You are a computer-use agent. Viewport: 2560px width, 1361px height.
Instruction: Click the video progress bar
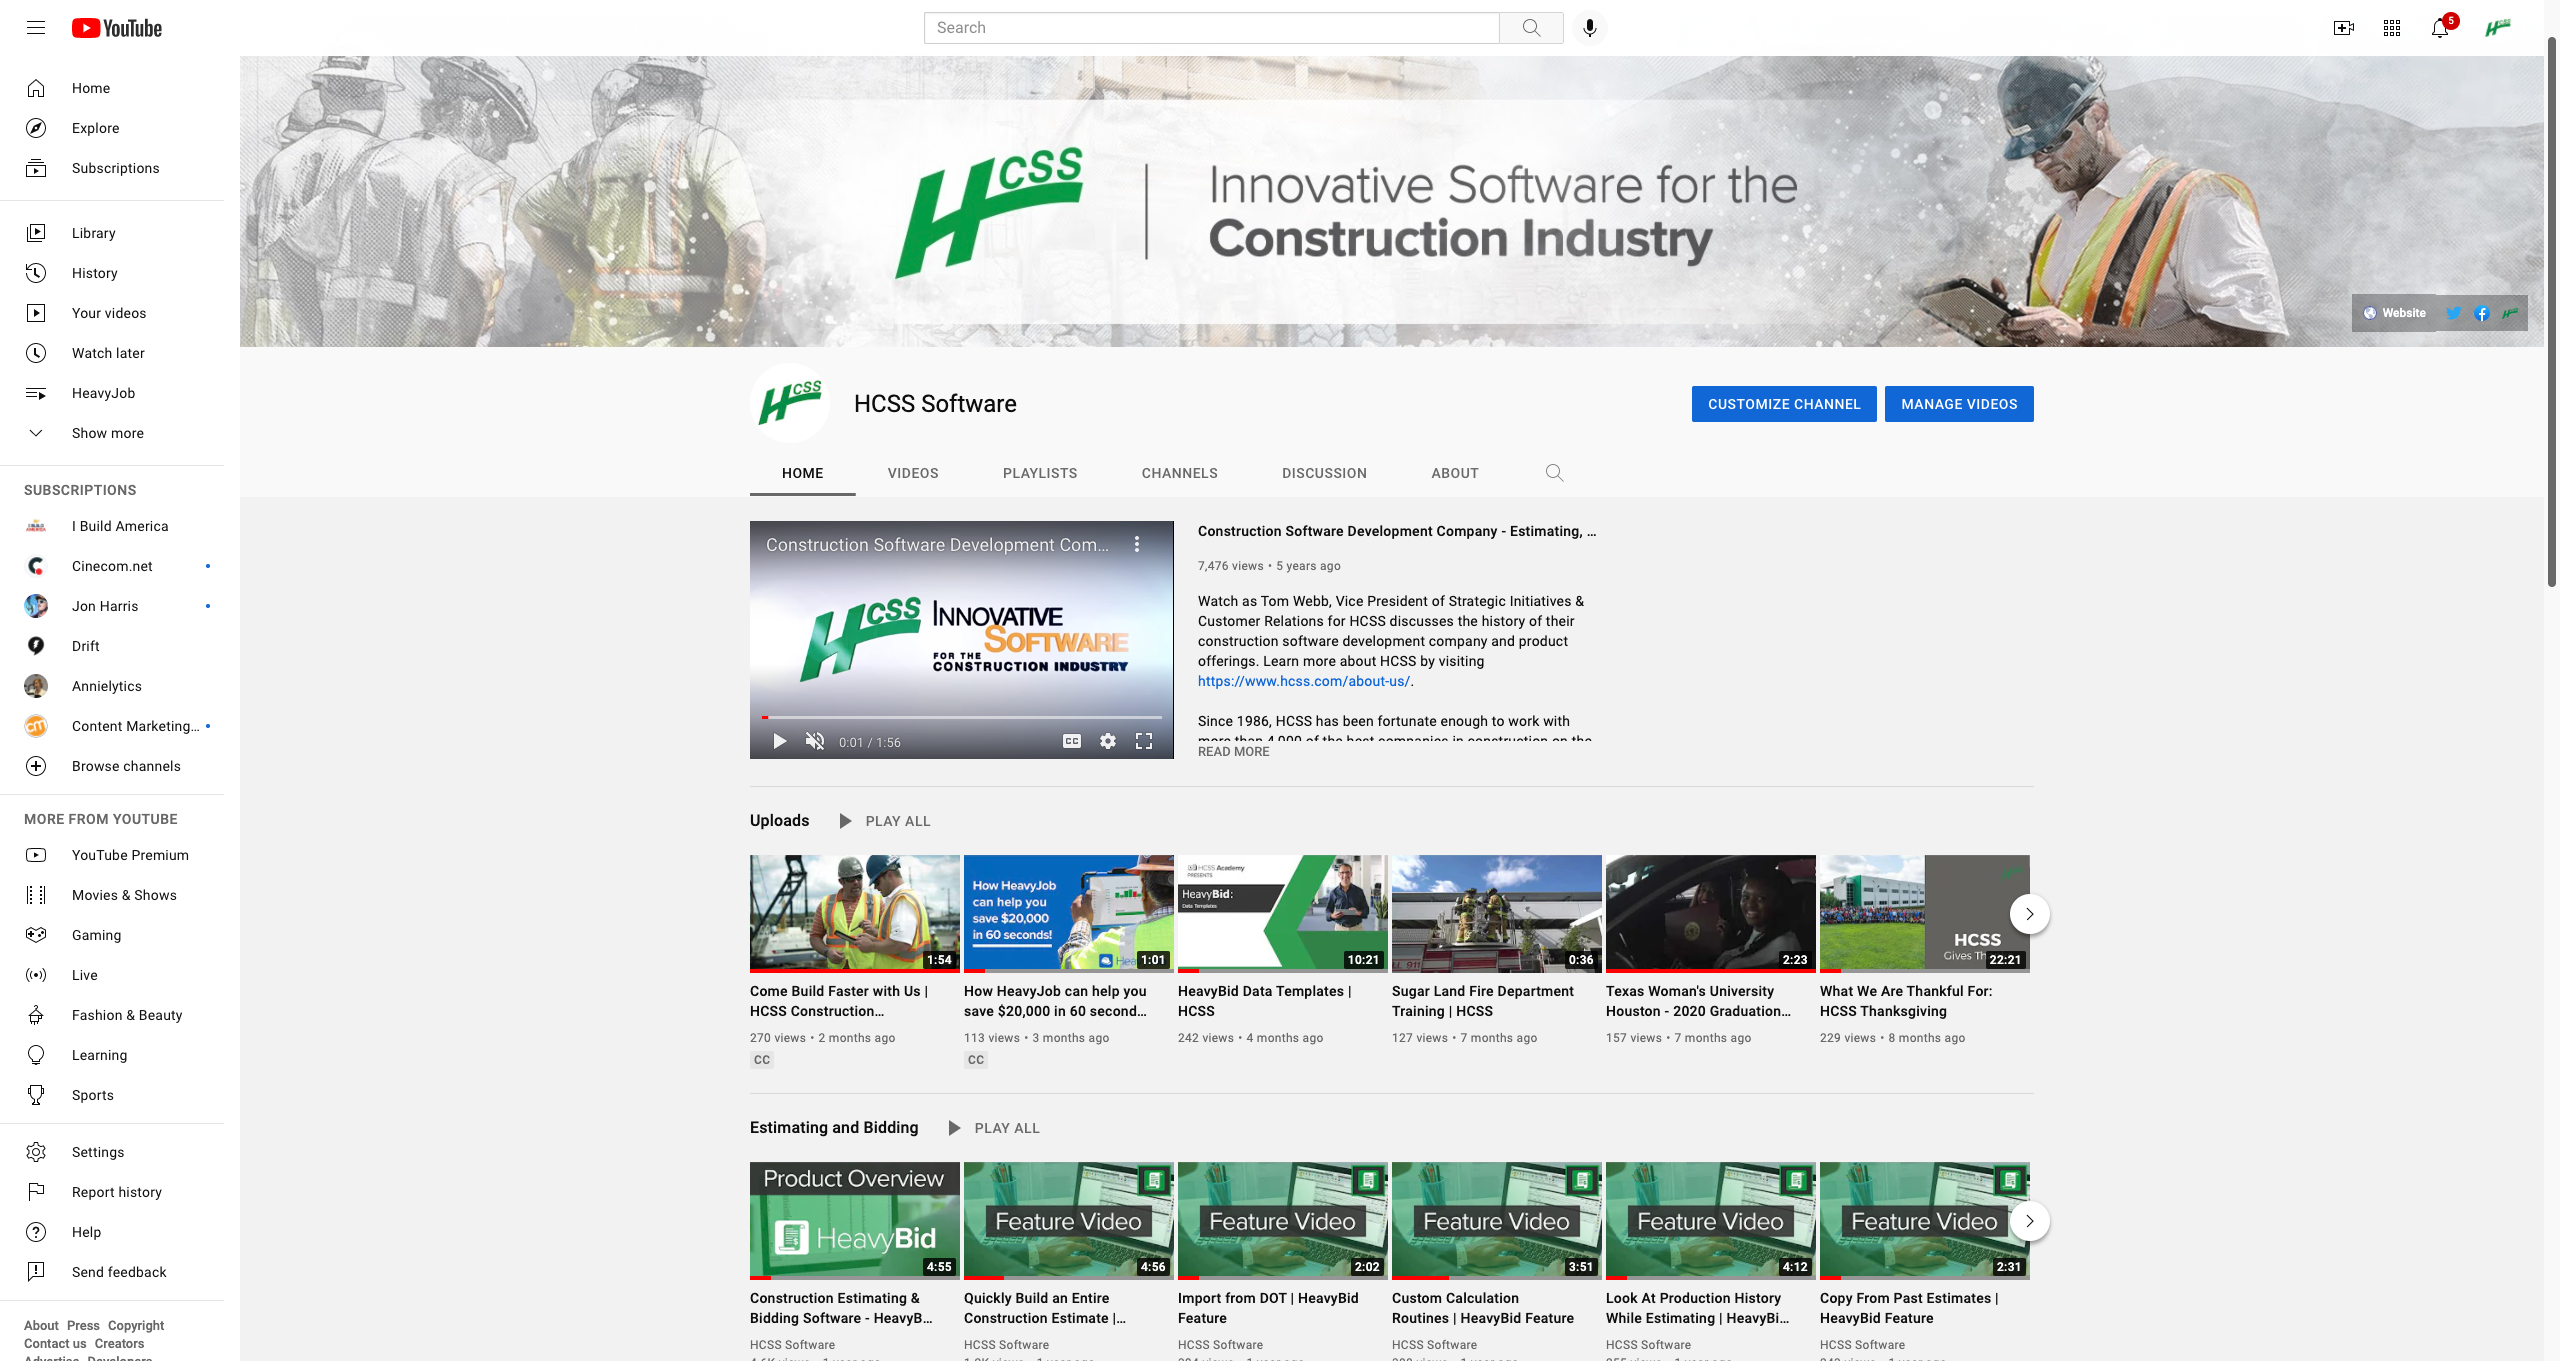(x=960, y=717)
